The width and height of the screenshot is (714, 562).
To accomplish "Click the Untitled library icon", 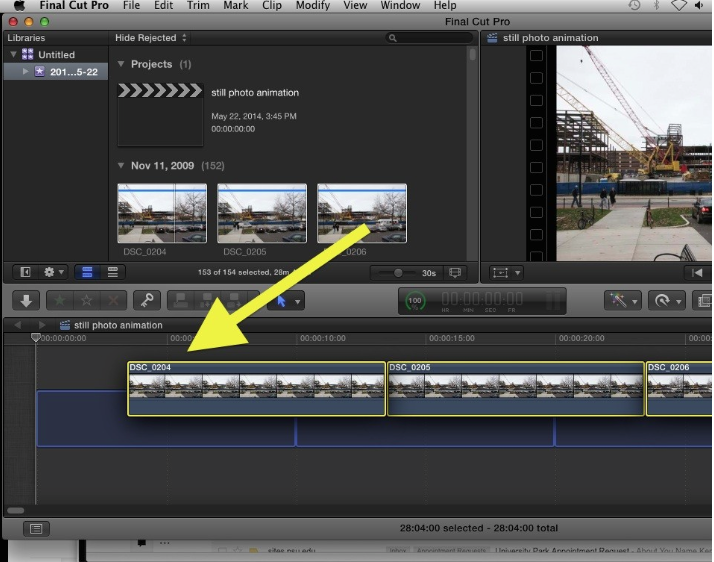I will pos(27,55).
